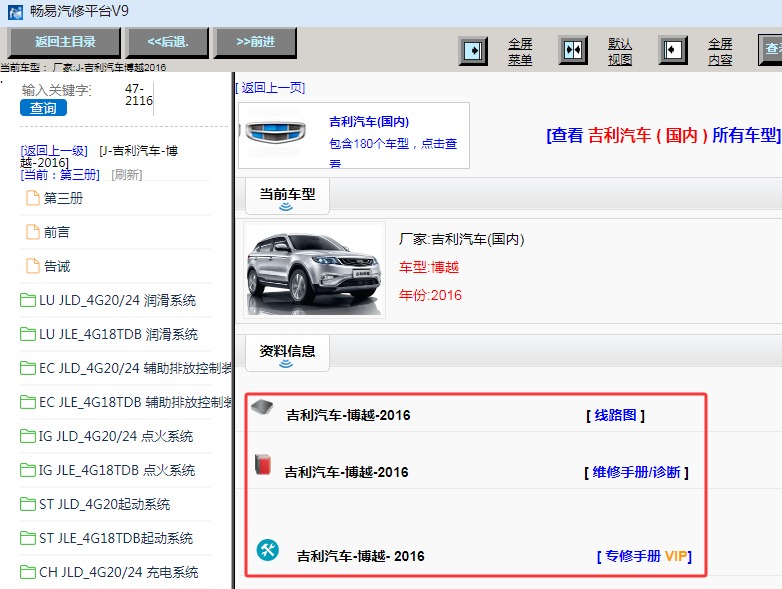
Task: Click the page icon beside 第三册
Action: pyautogui.click(x=33, y=198)
